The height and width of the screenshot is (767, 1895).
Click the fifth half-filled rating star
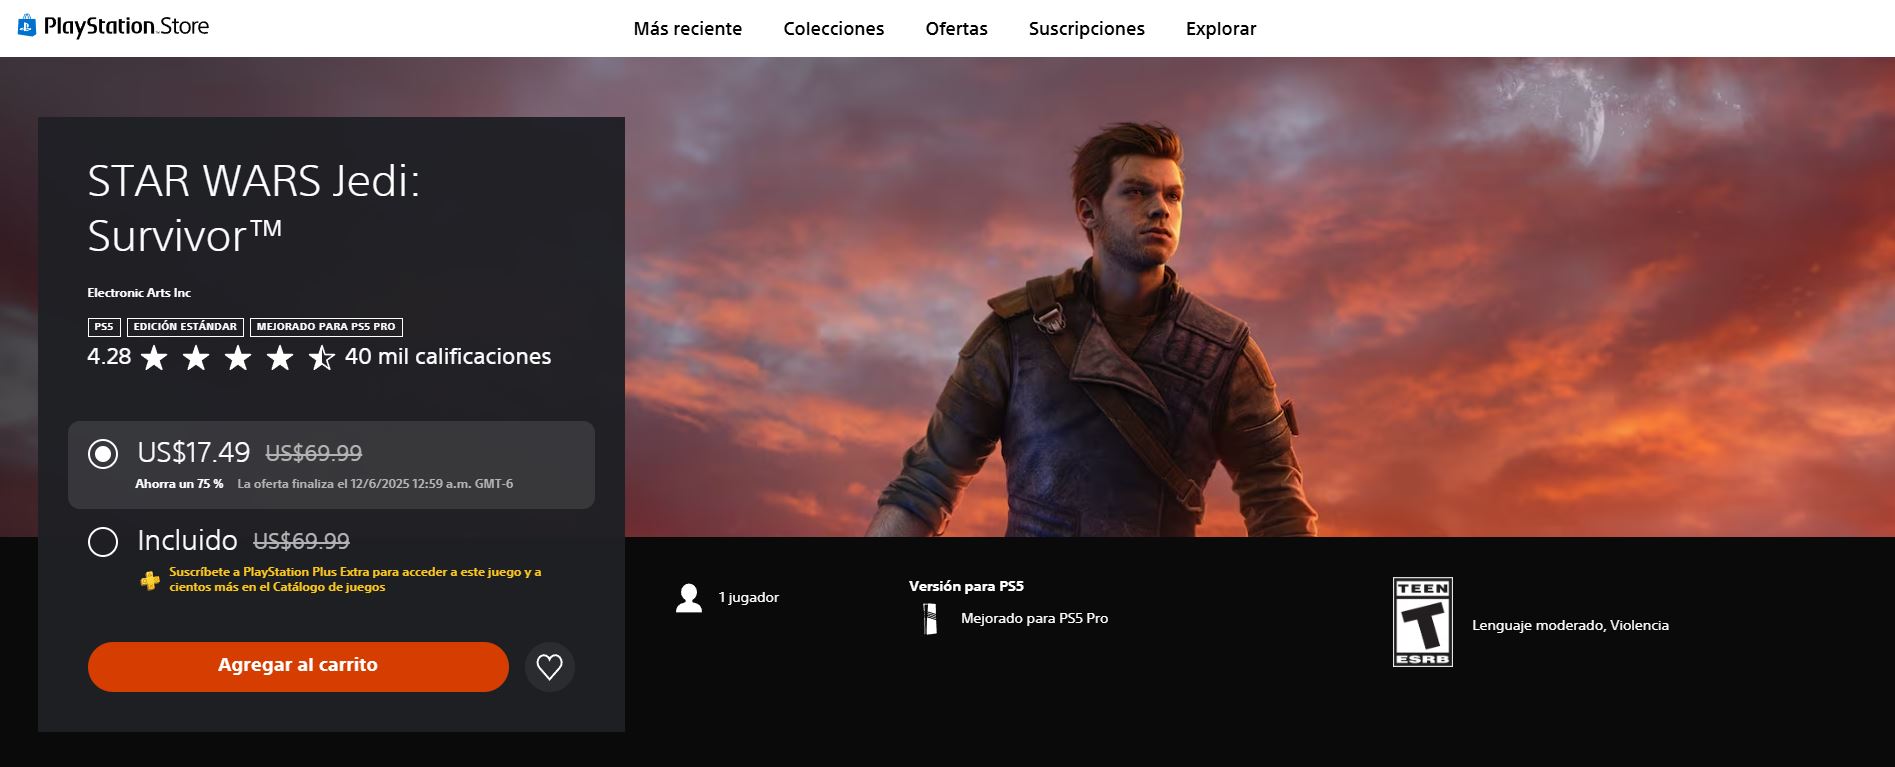(321, 357)
